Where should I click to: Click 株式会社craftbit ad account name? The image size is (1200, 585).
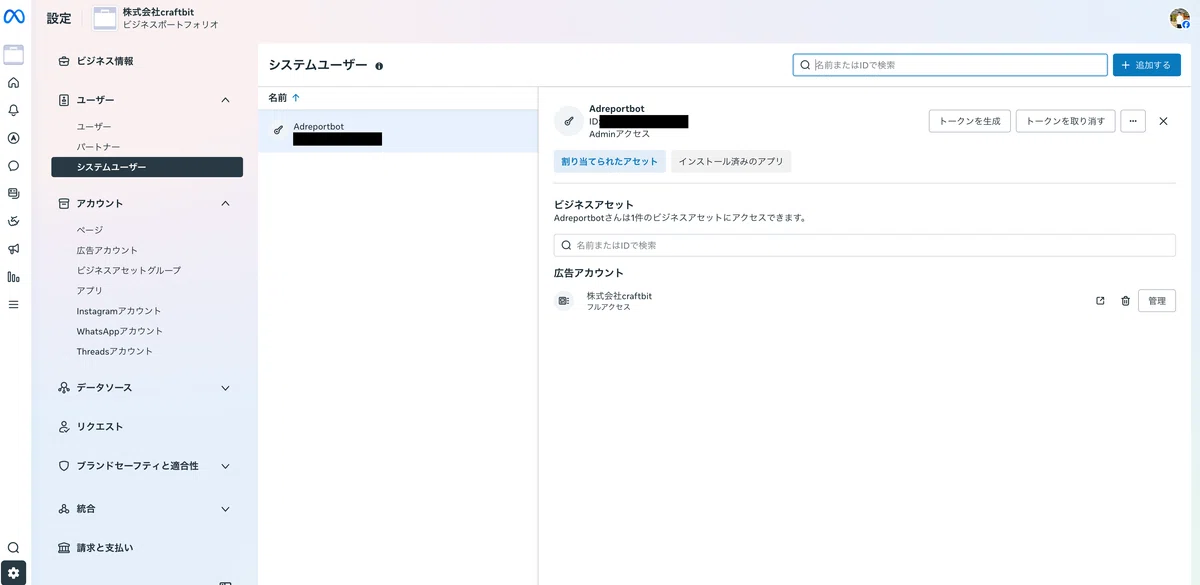click(619, 296)
